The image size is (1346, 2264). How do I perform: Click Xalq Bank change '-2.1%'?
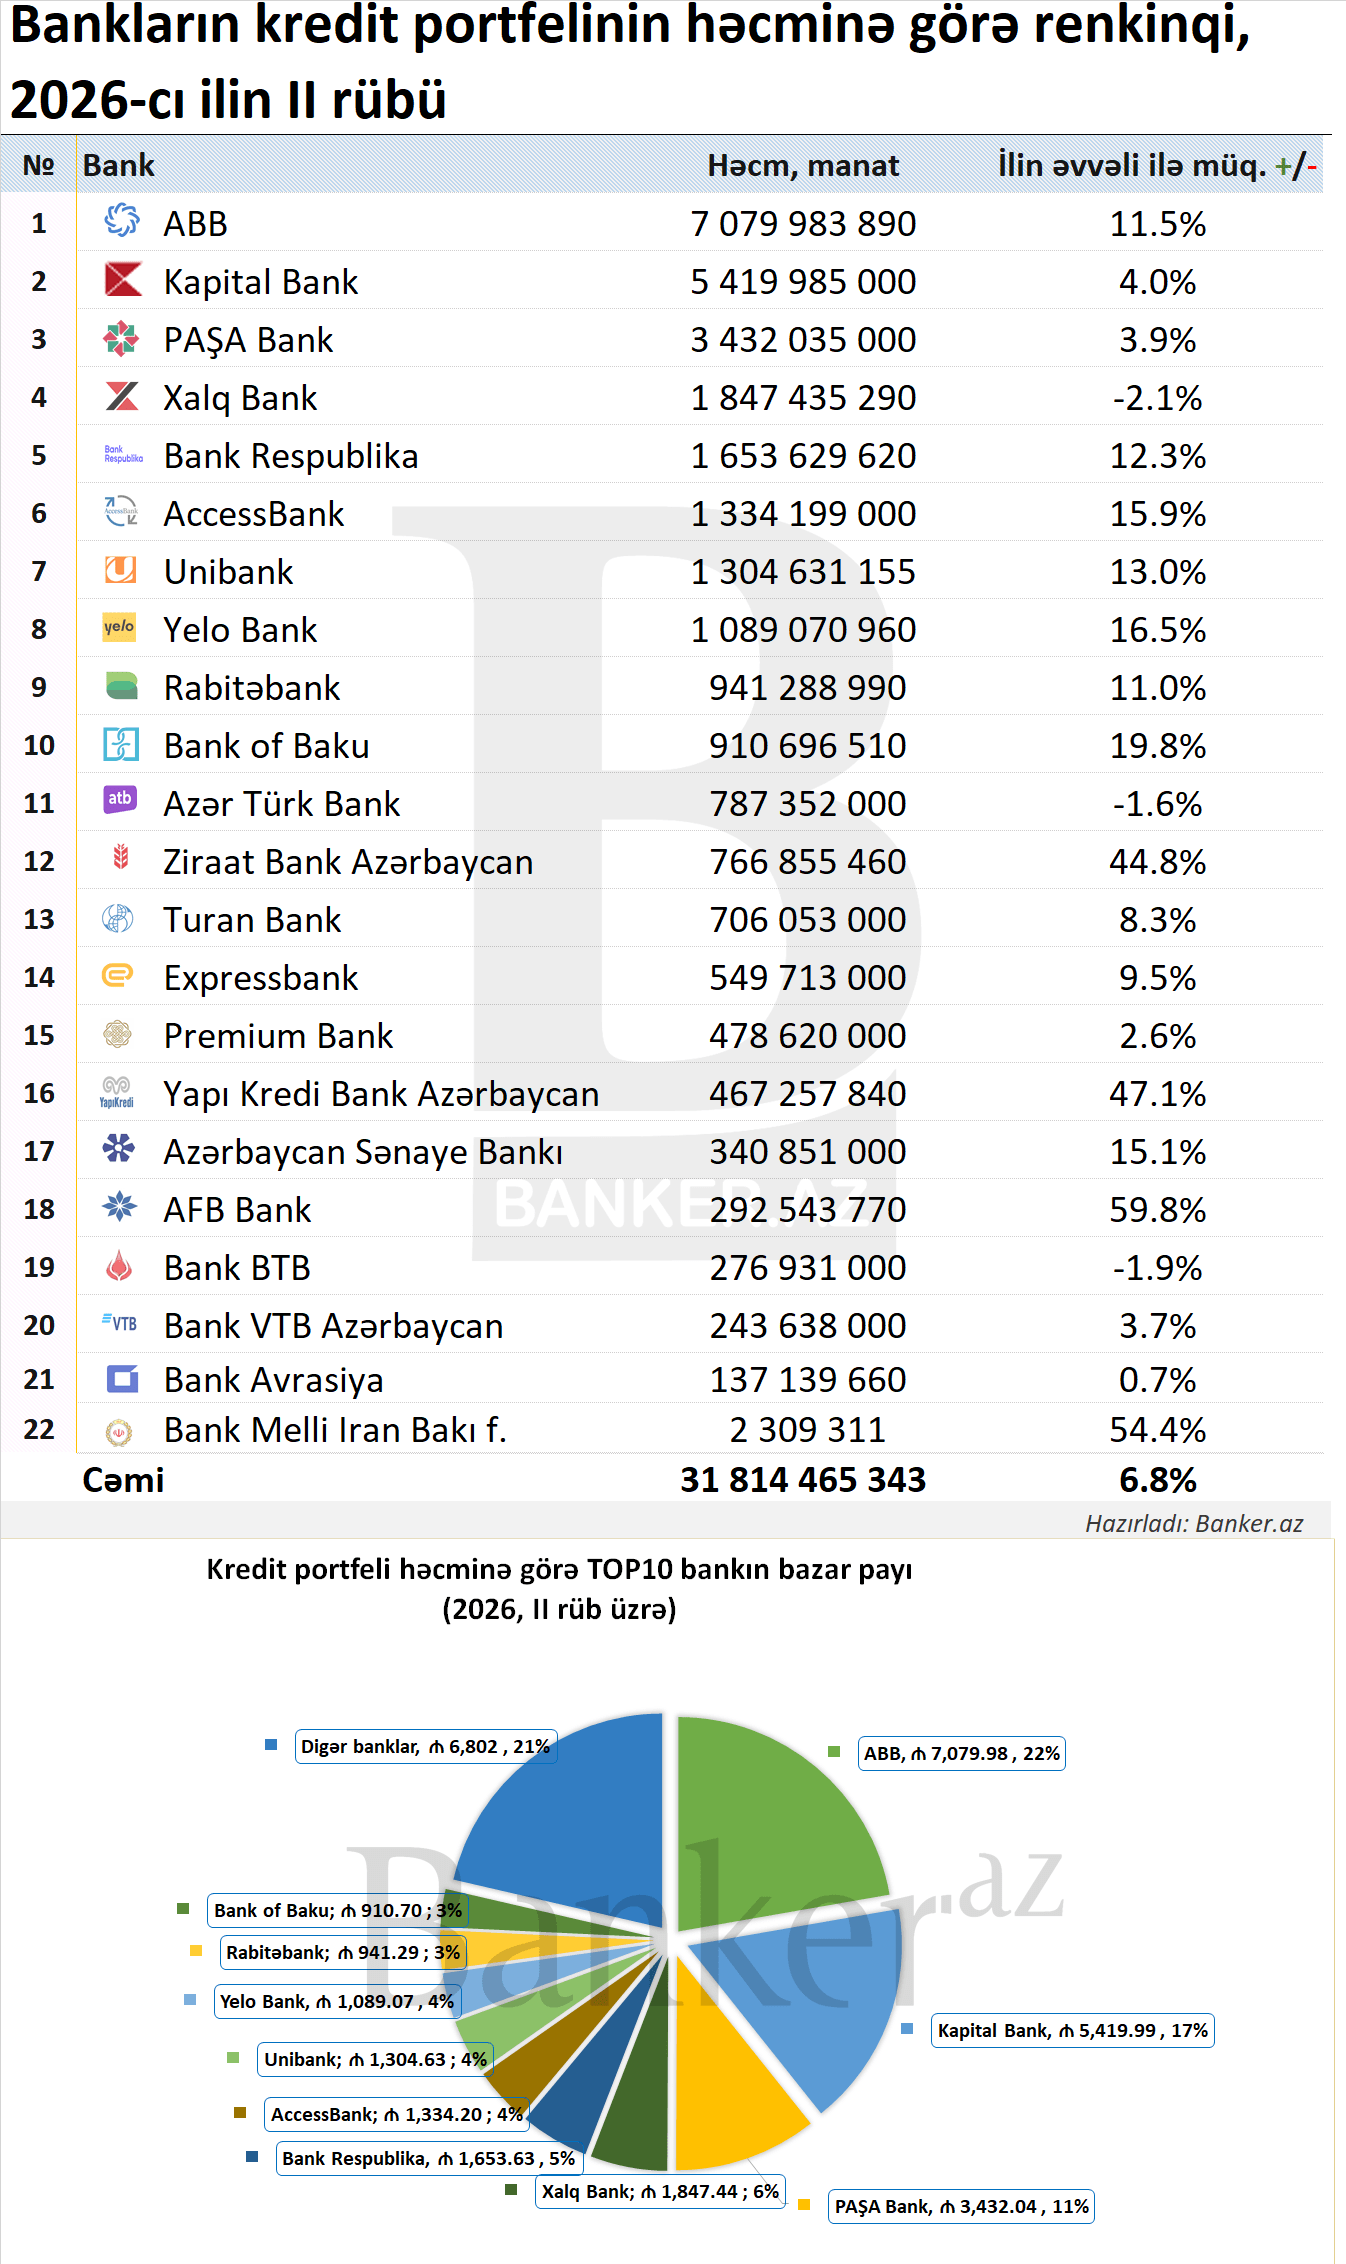[x=1157, y=397]
